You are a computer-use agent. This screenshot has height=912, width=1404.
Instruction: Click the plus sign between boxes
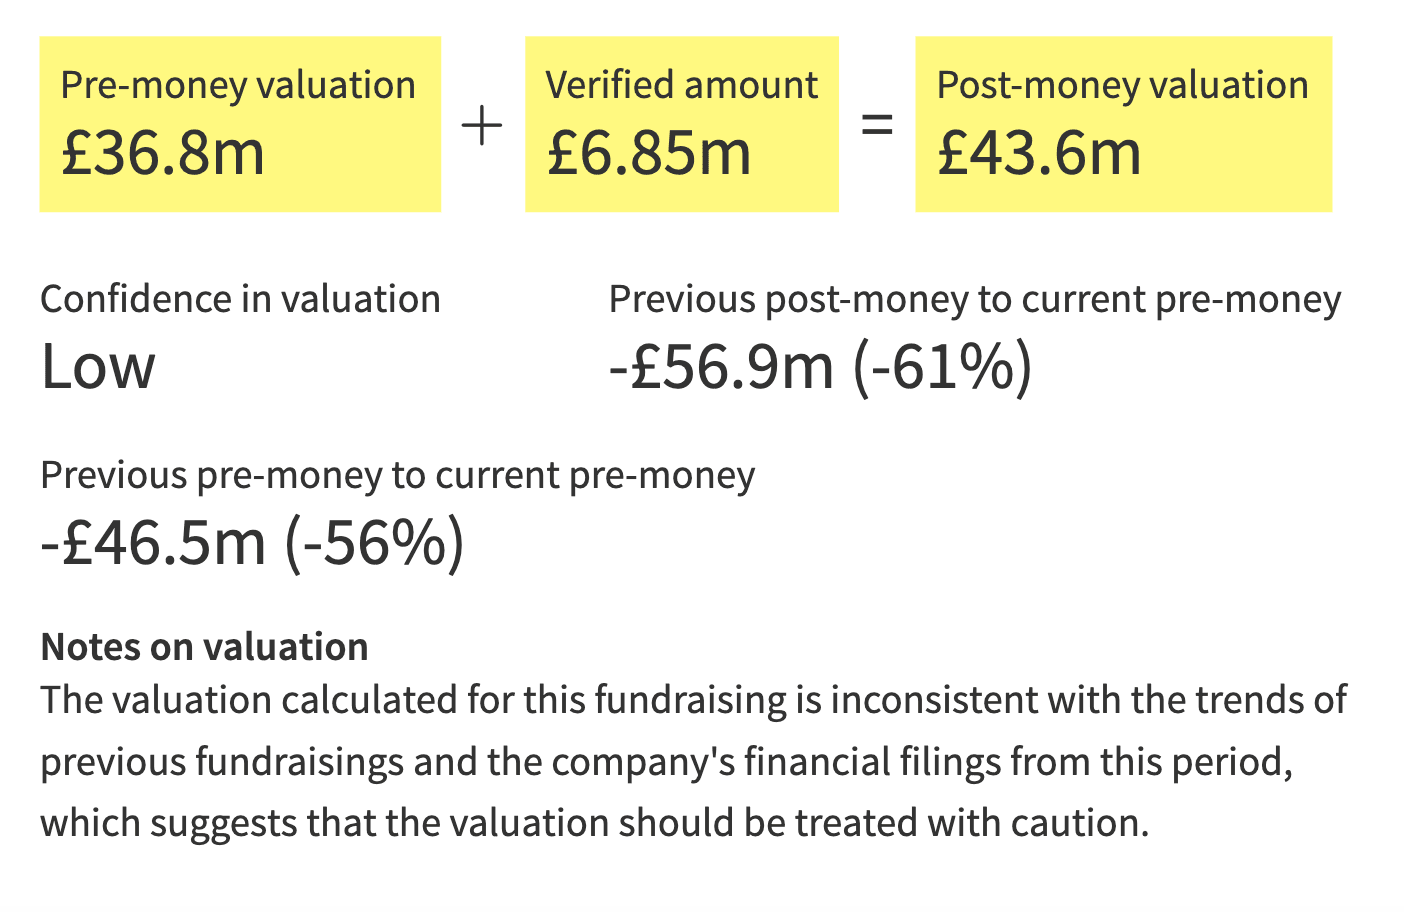[x=482, y=126]
